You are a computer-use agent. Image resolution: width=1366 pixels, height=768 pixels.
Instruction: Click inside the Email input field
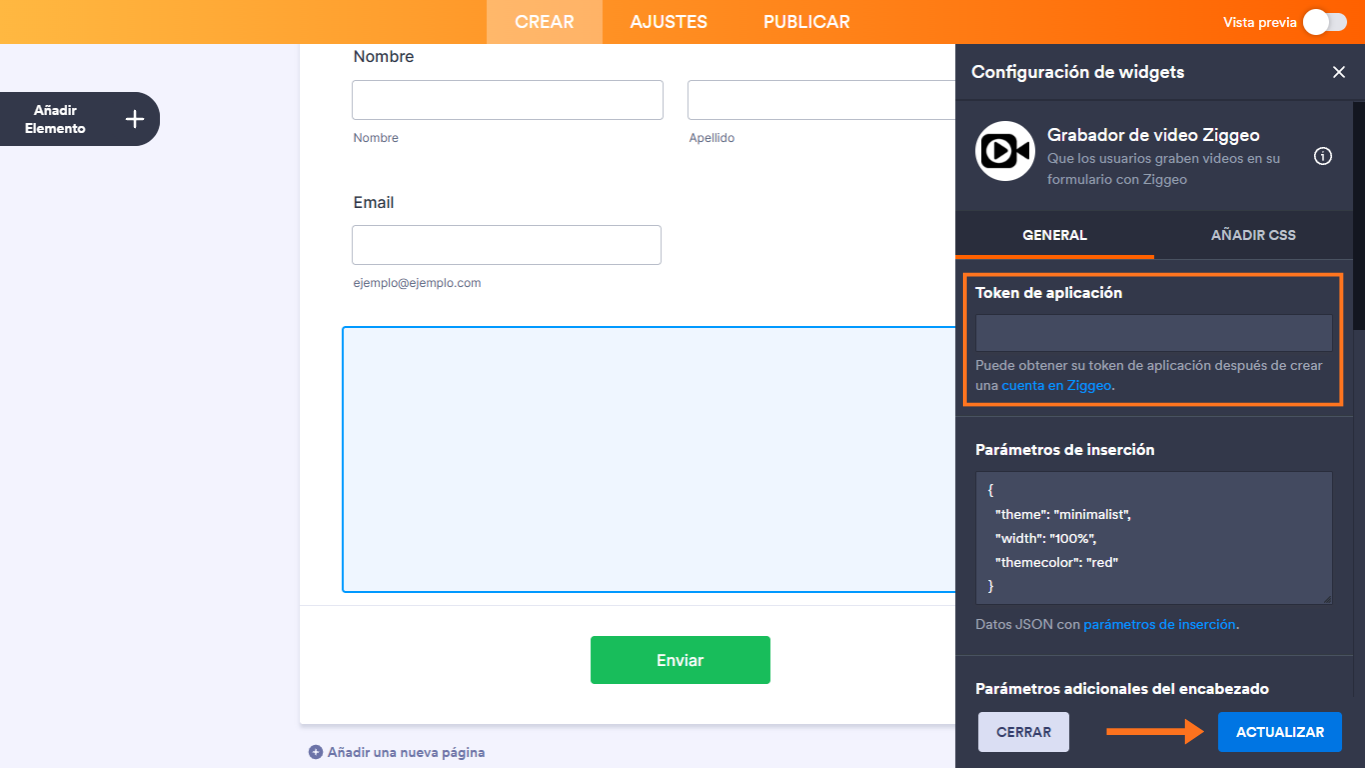506,245
